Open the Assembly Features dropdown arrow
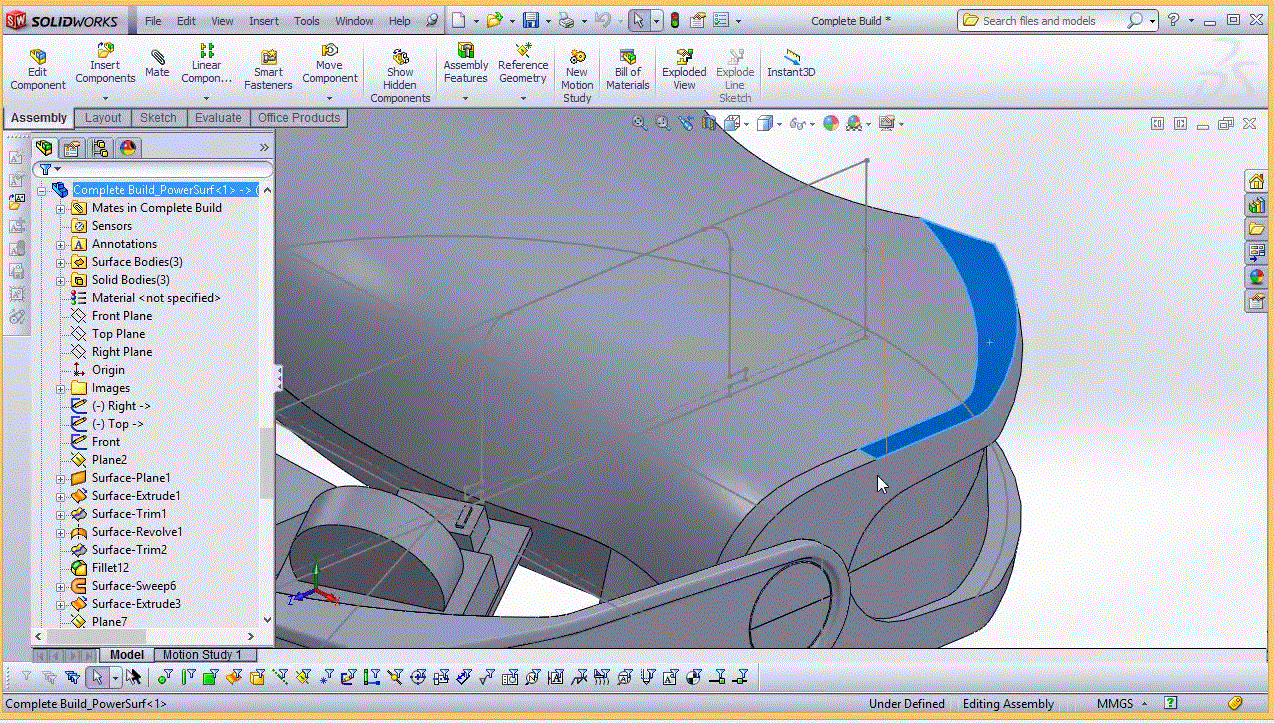 click(x=466, y=98)
